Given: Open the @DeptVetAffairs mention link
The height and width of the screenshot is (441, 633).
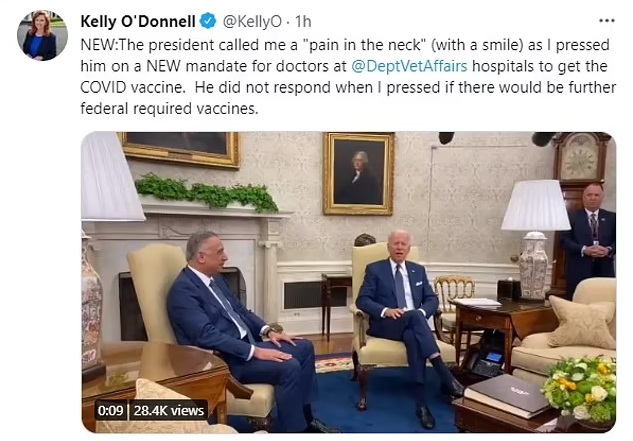Looking at the screenshot, I should (409, 66).
